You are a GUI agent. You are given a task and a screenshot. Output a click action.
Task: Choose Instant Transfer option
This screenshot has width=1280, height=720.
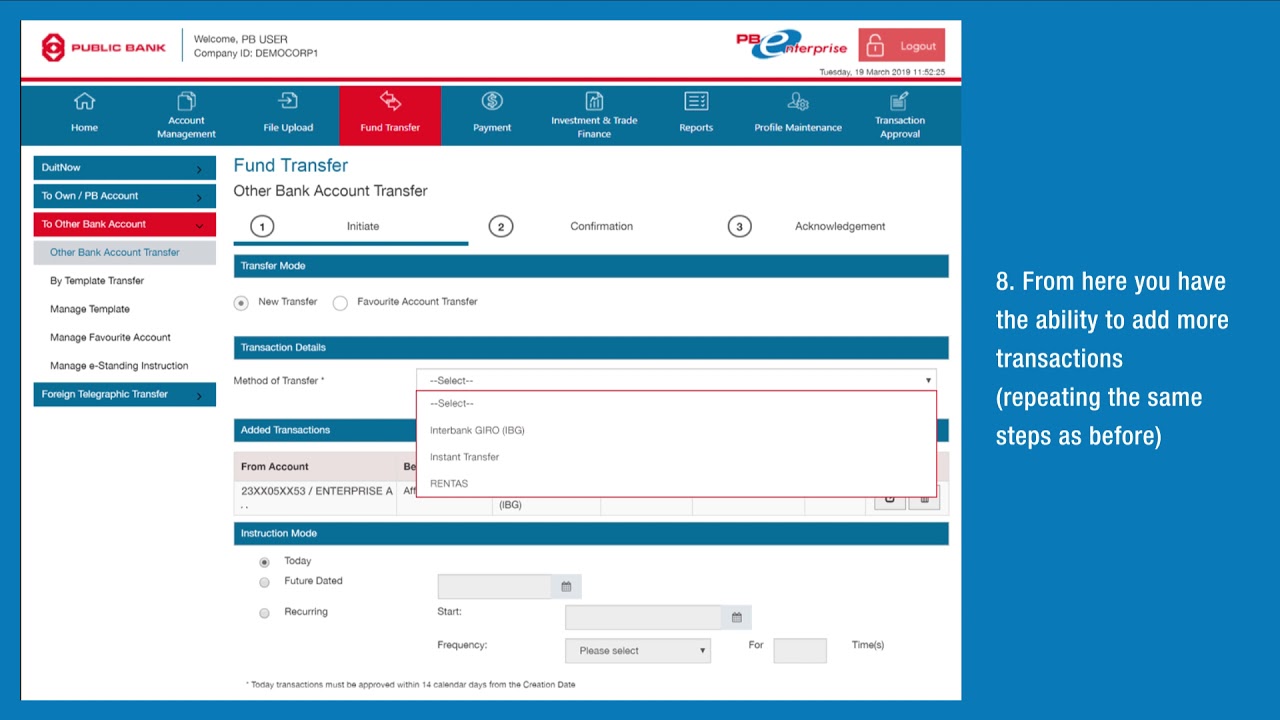coord(676,457)
